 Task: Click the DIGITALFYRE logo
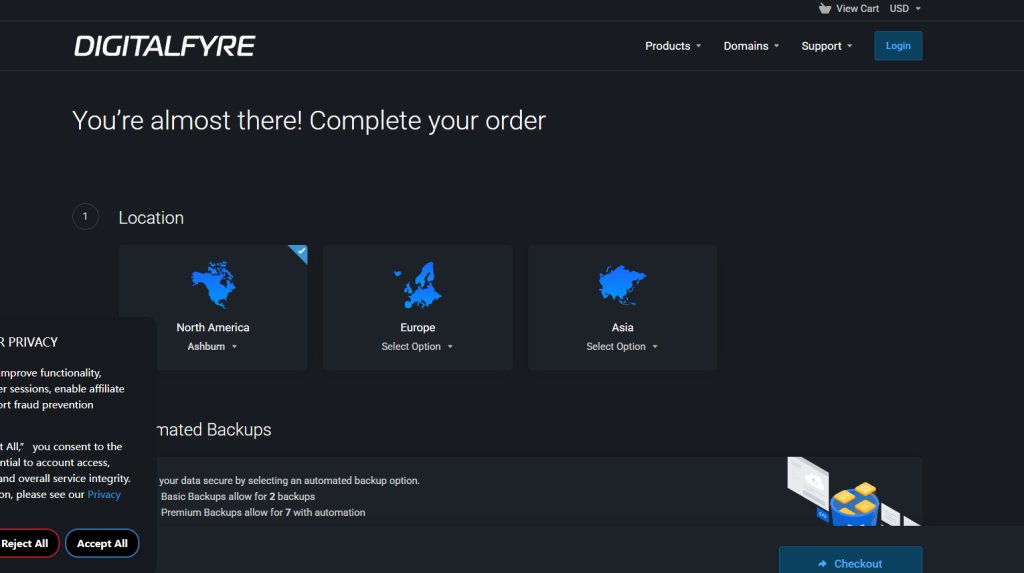165,46
